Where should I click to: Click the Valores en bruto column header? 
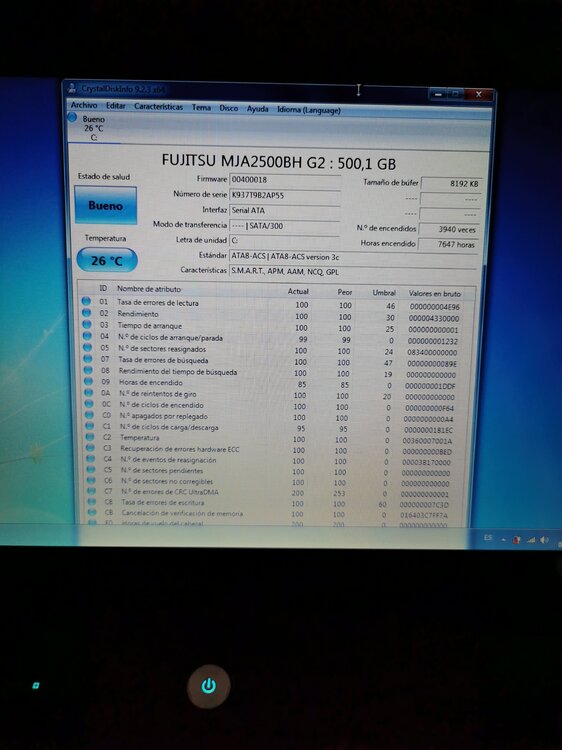[434, 293]
